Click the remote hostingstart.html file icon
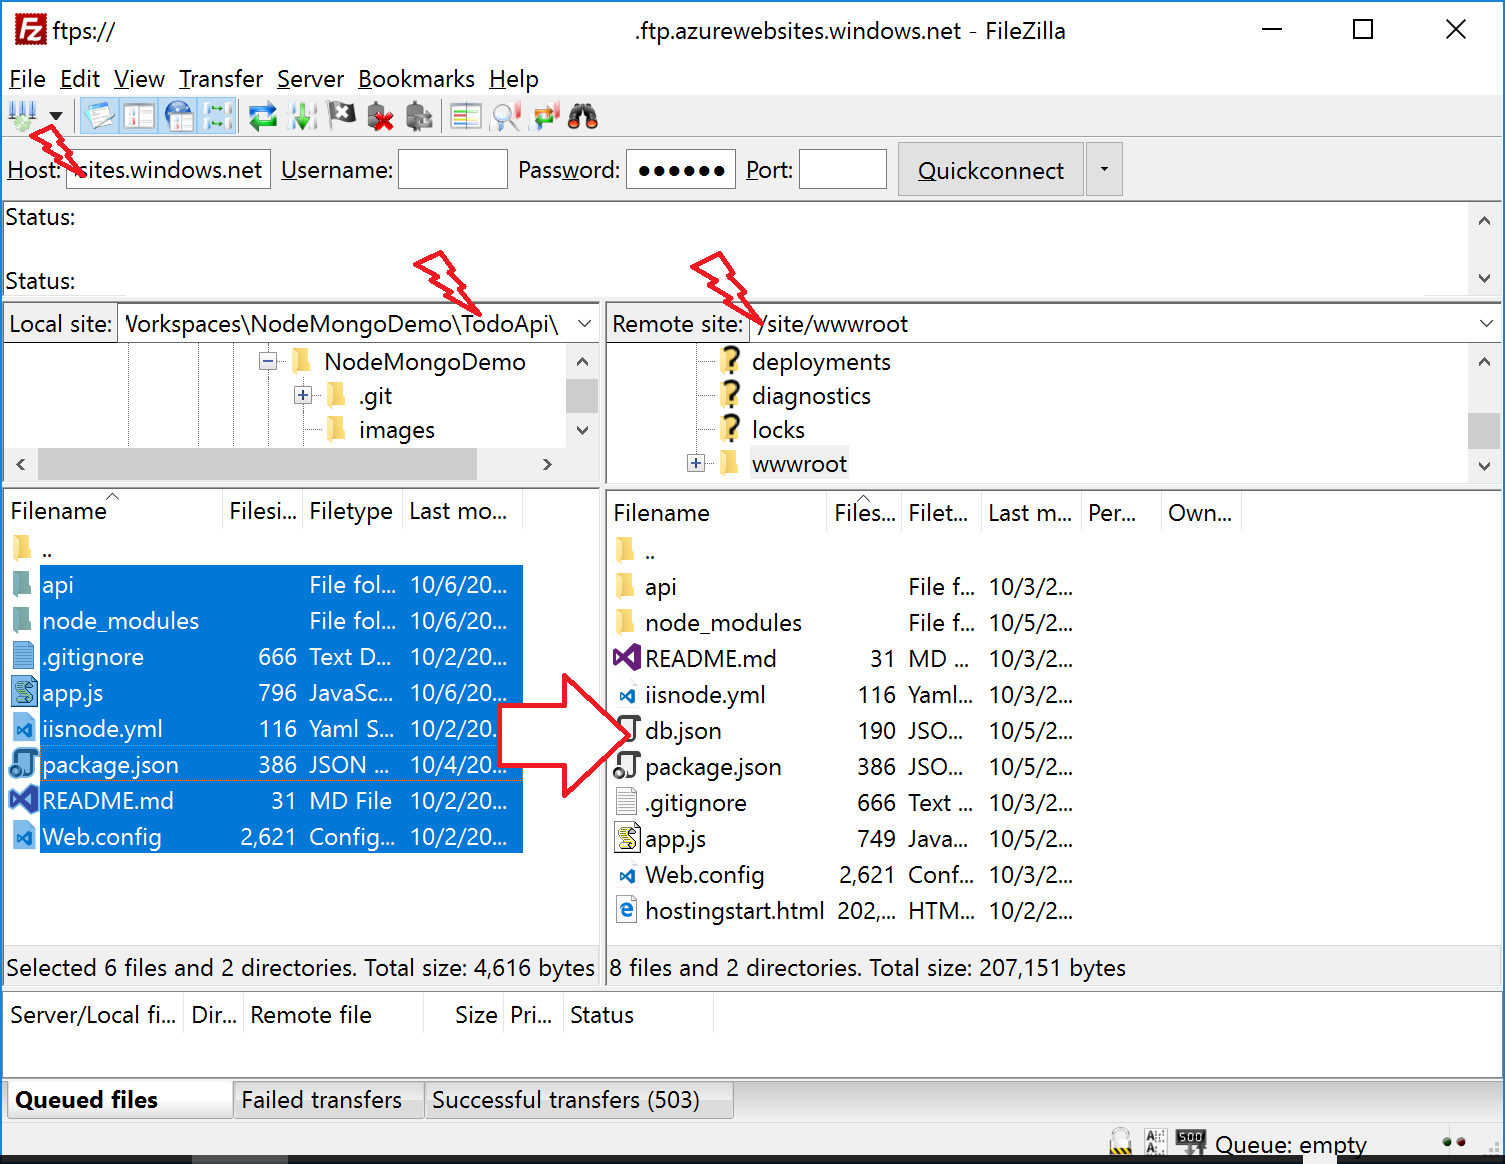Screen dimensions: 1505x1164 pos(627,911)
